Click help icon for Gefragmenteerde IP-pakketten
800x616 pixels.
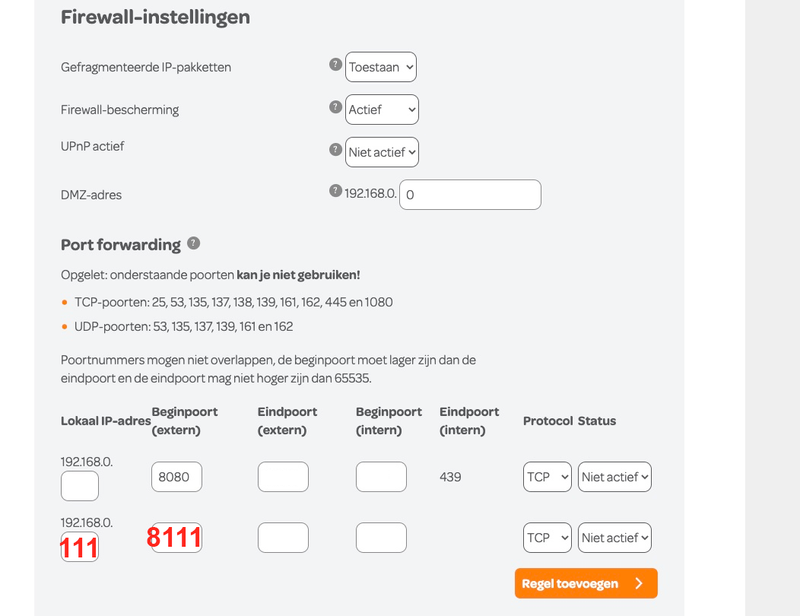[336, 64]
